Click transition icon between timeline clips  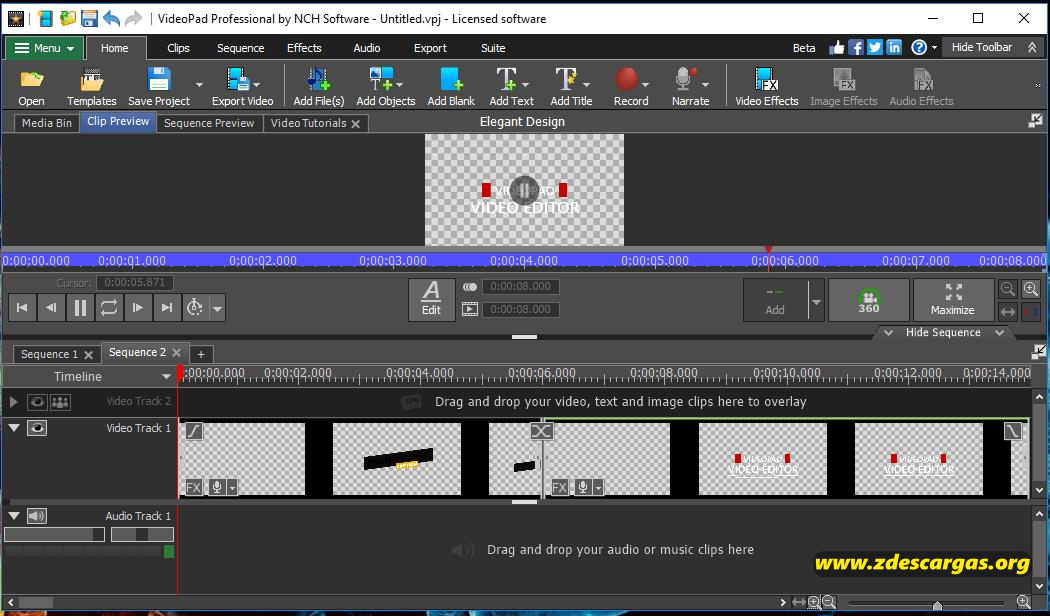pyautogui.click(x=541, y=431)
